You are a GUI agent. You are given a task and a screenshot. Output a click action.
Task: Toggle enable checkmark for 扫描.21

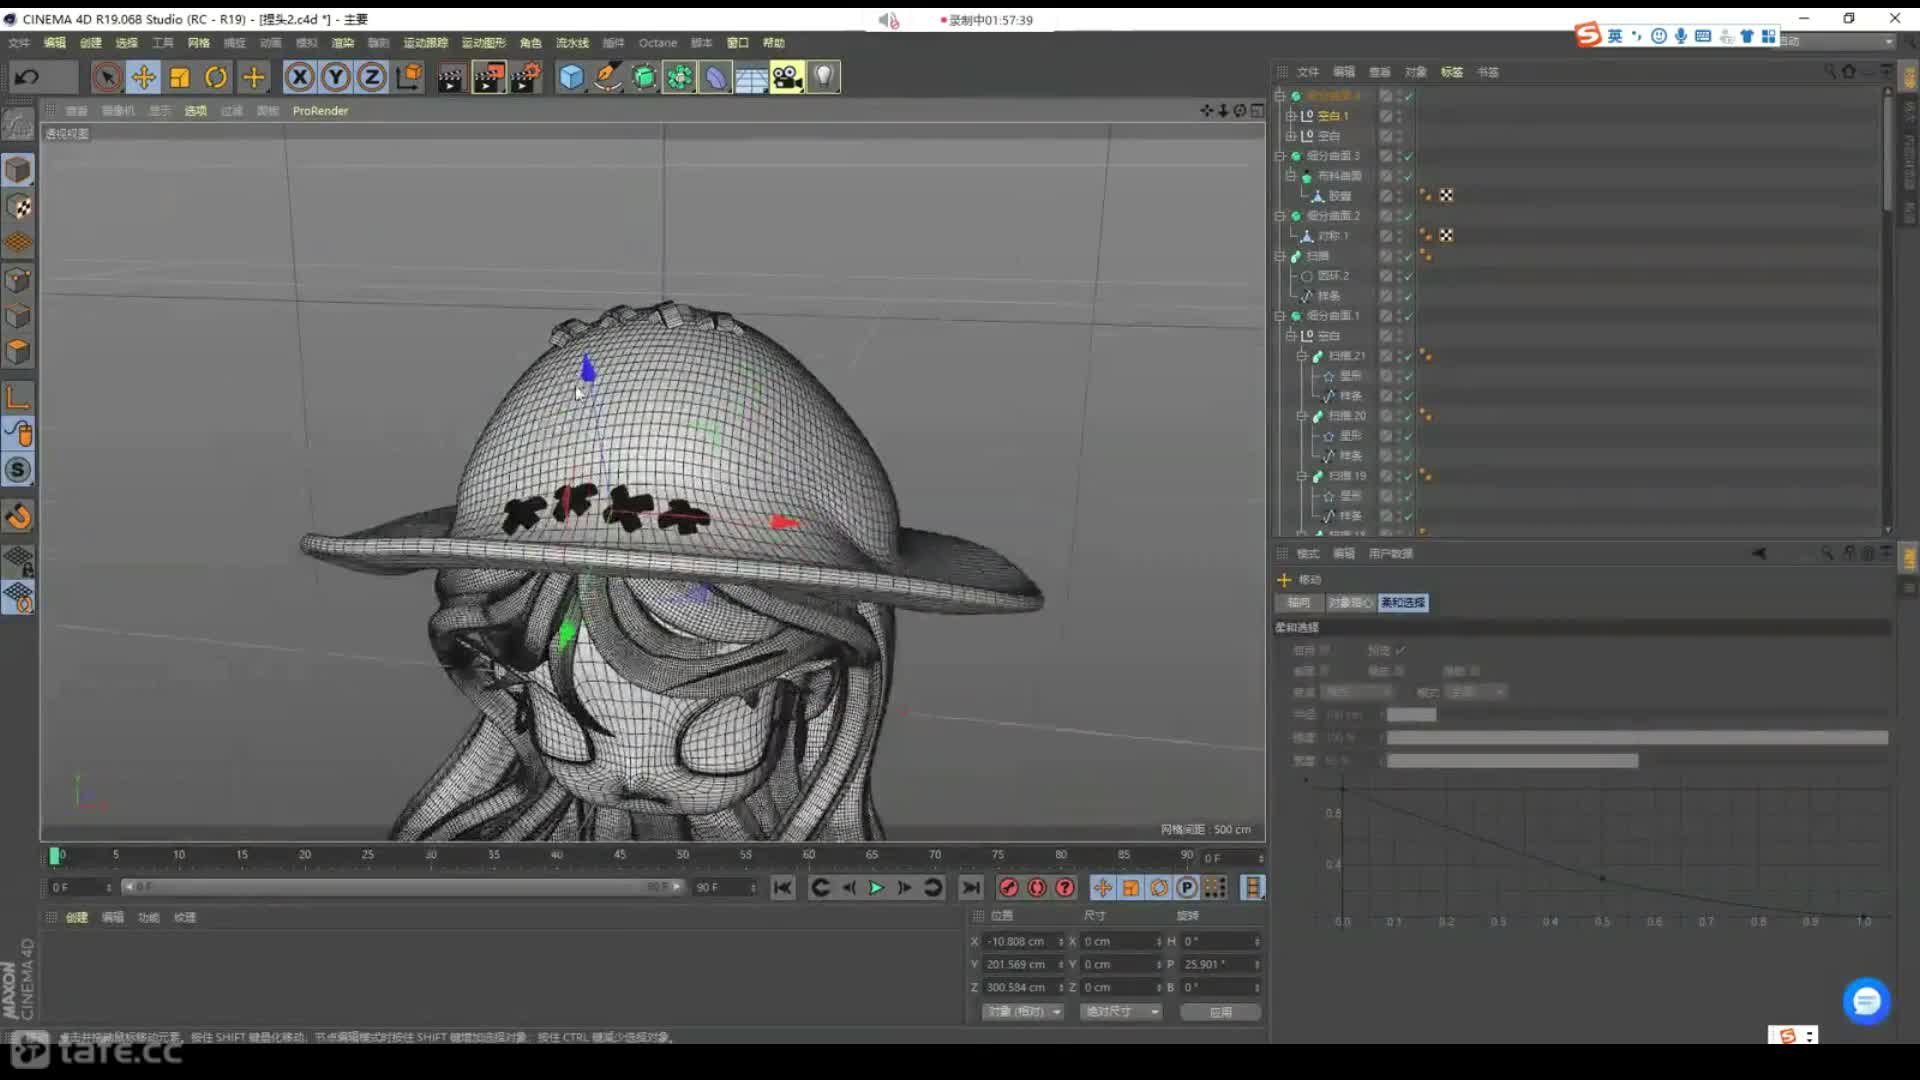[1408, 356]
